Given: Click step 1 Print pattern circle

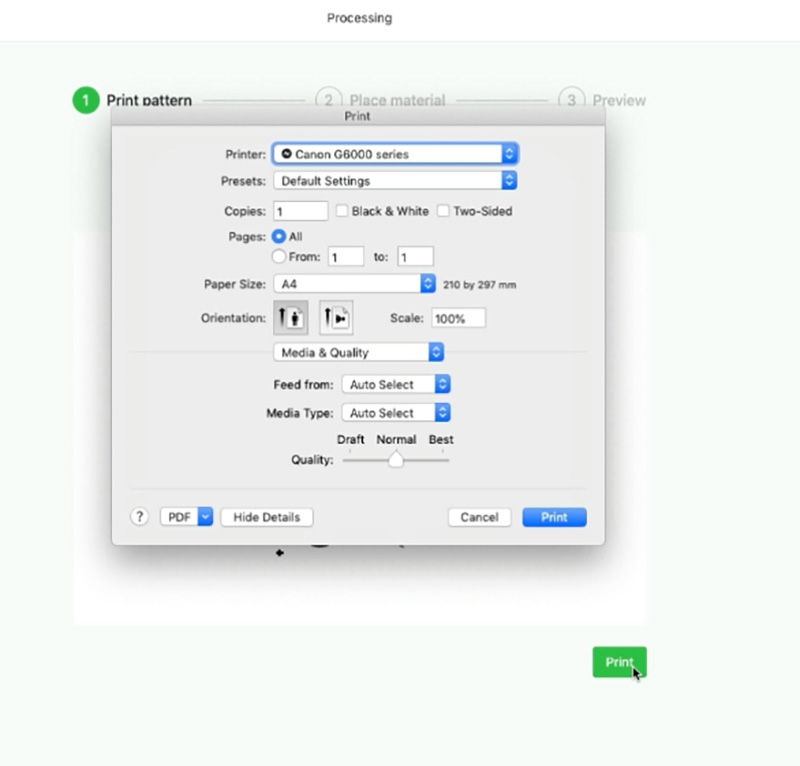Looking at the screenshot, I should point(86,100).
